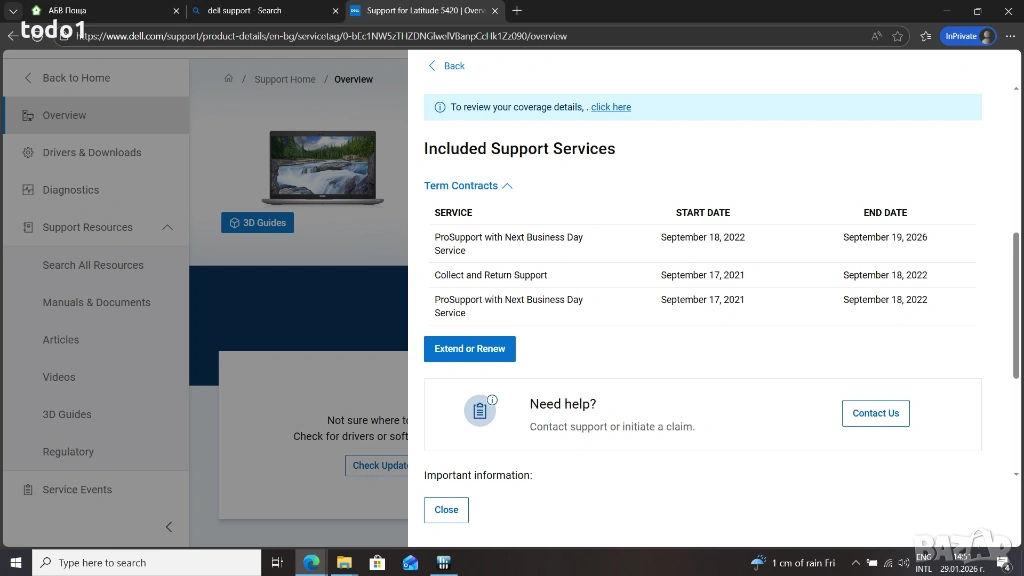Click the browser favorites star icon
This screenshot has width=1024, height=576.
pyautogui.click(x=898, y=36)
